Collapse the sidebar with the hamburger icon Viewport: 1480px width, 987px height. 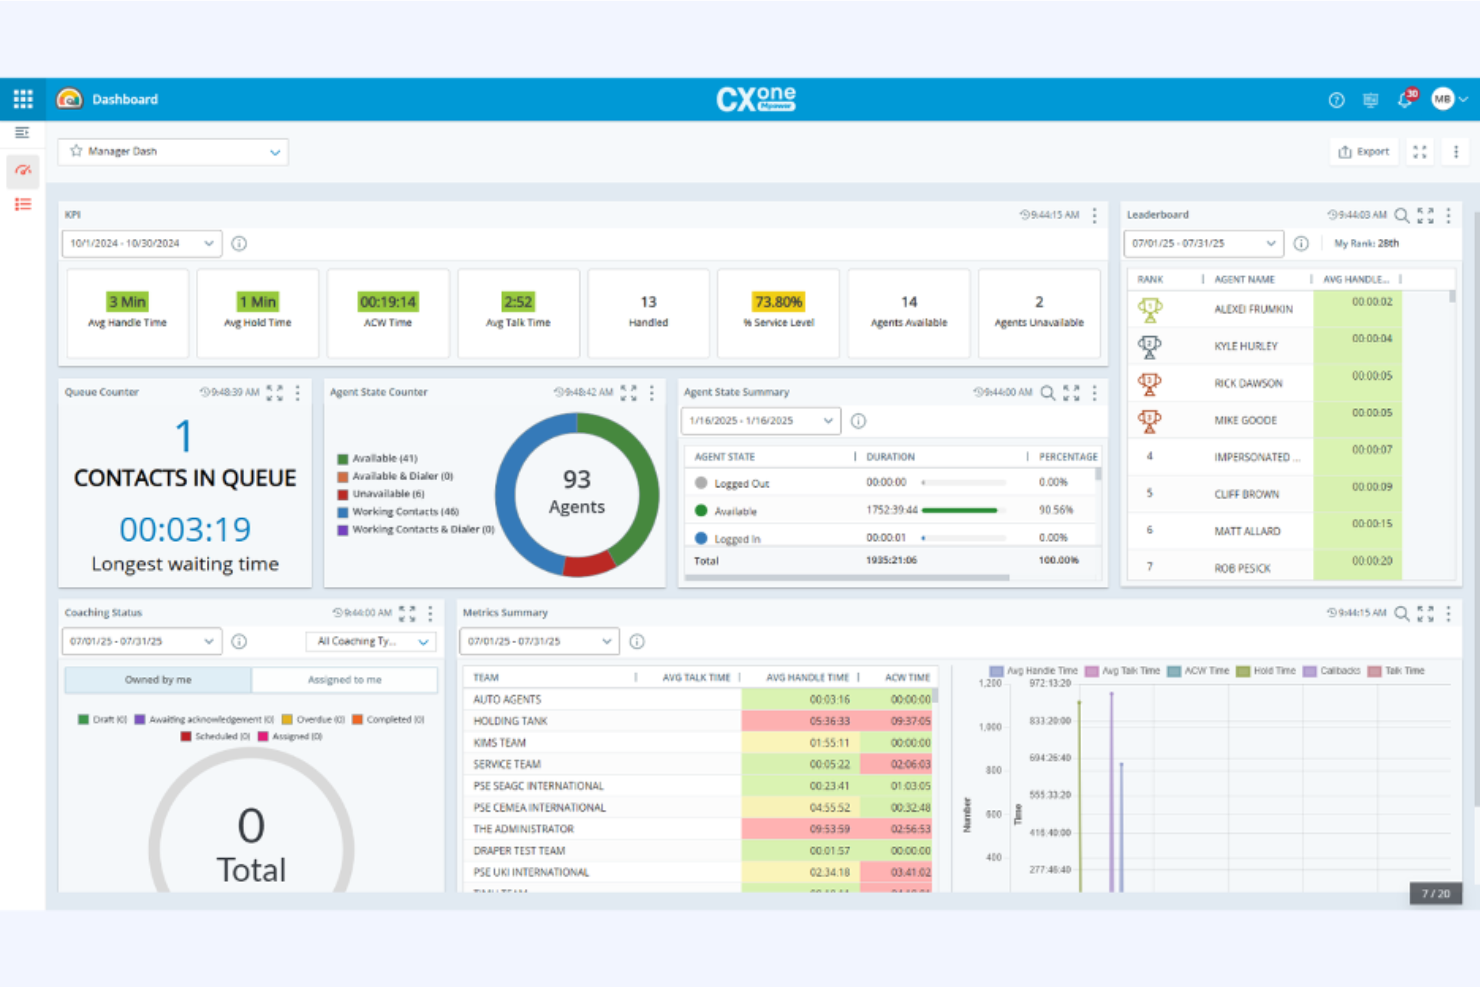pyautogui.click(x=22, y=132)
